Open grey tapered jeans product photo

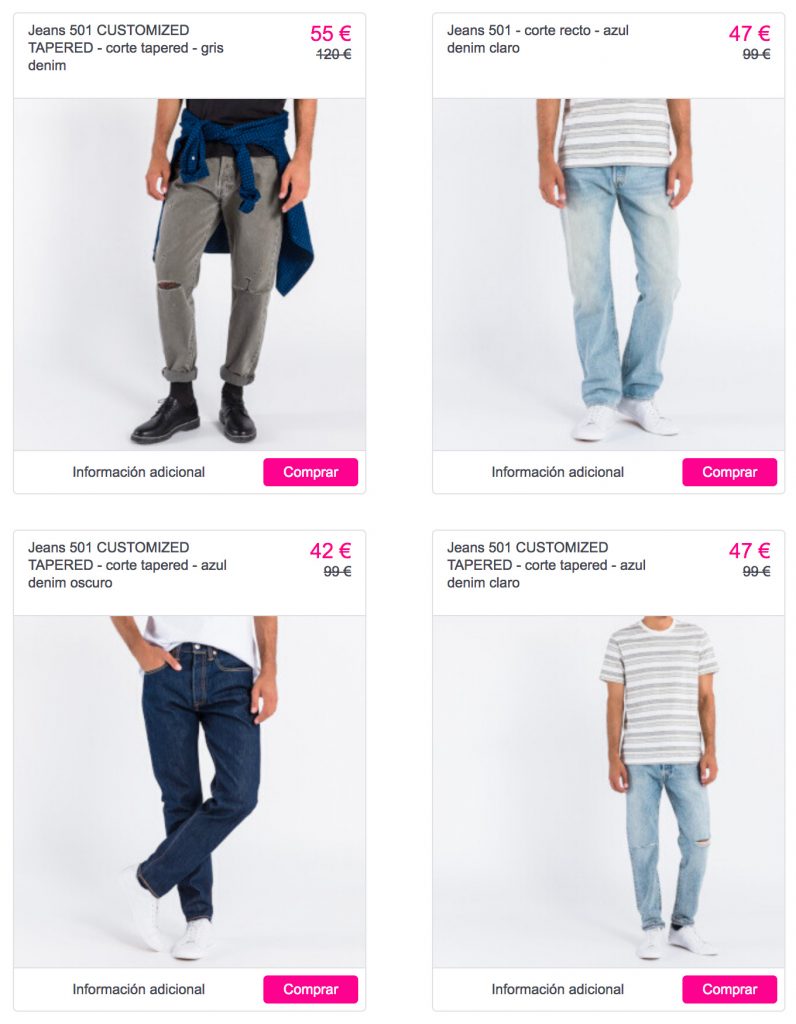[x=189, y=274]
